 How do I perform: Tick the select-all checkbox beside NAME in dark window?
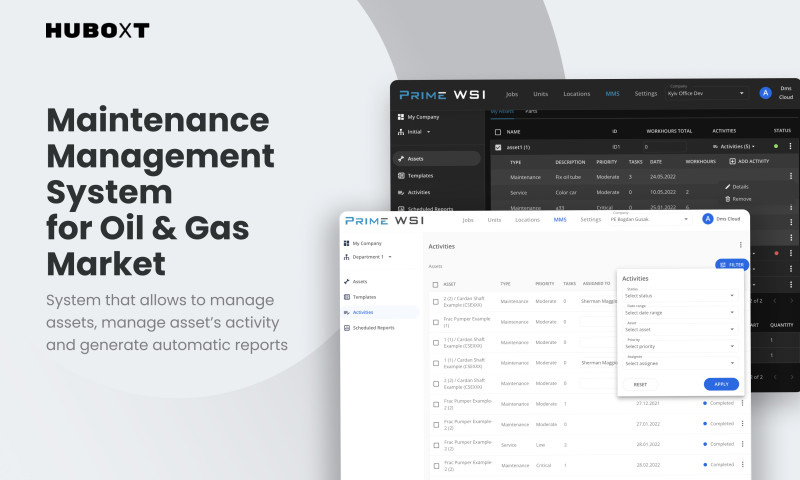pos(498,132)
